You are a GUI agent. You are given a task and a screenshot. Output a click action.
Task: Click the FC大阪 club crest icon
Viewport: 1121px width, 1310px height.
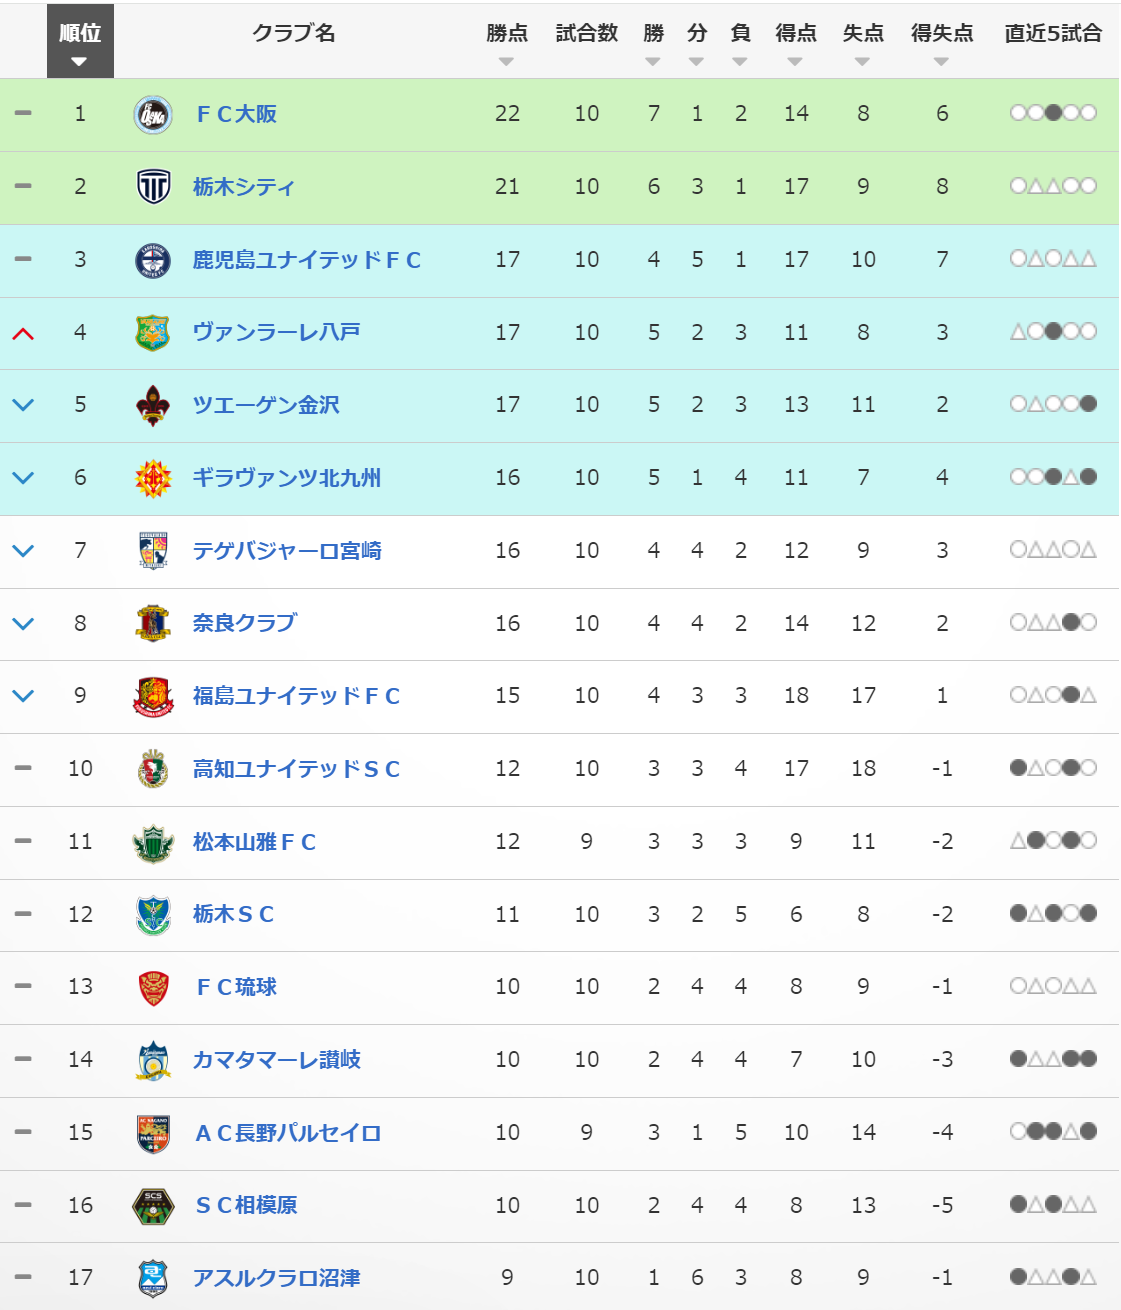153,115
